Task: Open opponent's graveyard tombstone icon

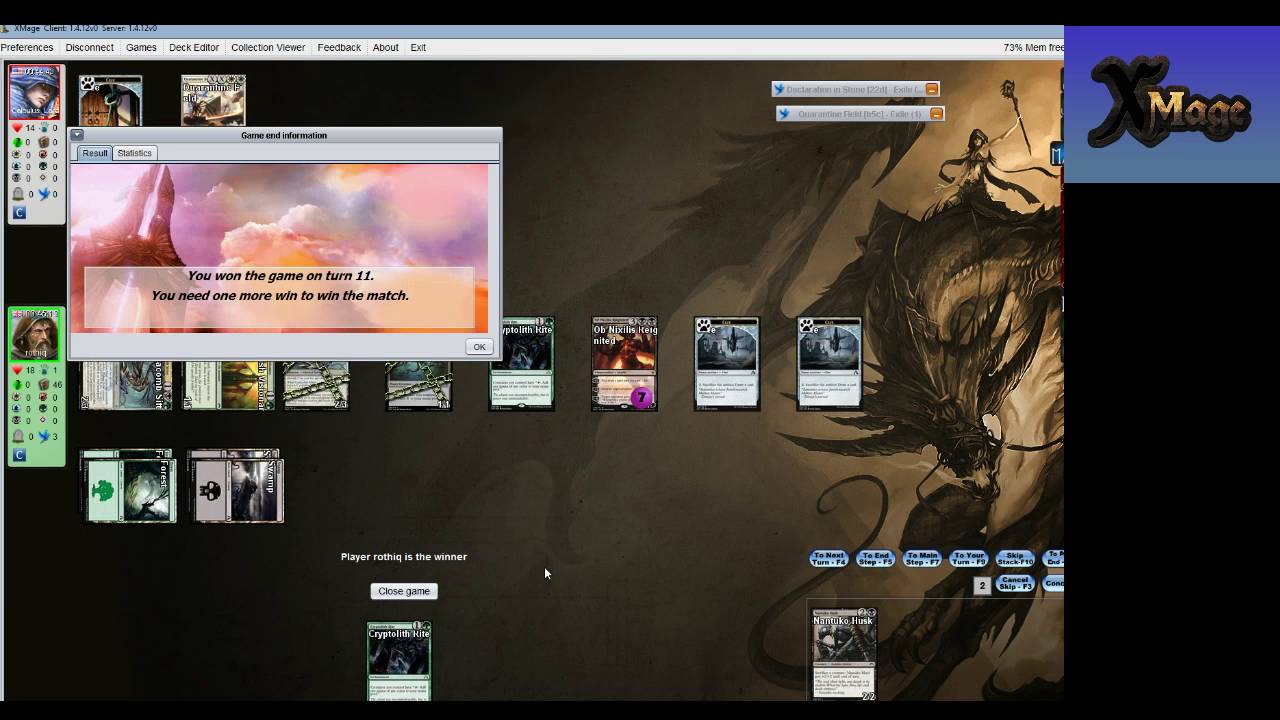Action: pos(18,194)
